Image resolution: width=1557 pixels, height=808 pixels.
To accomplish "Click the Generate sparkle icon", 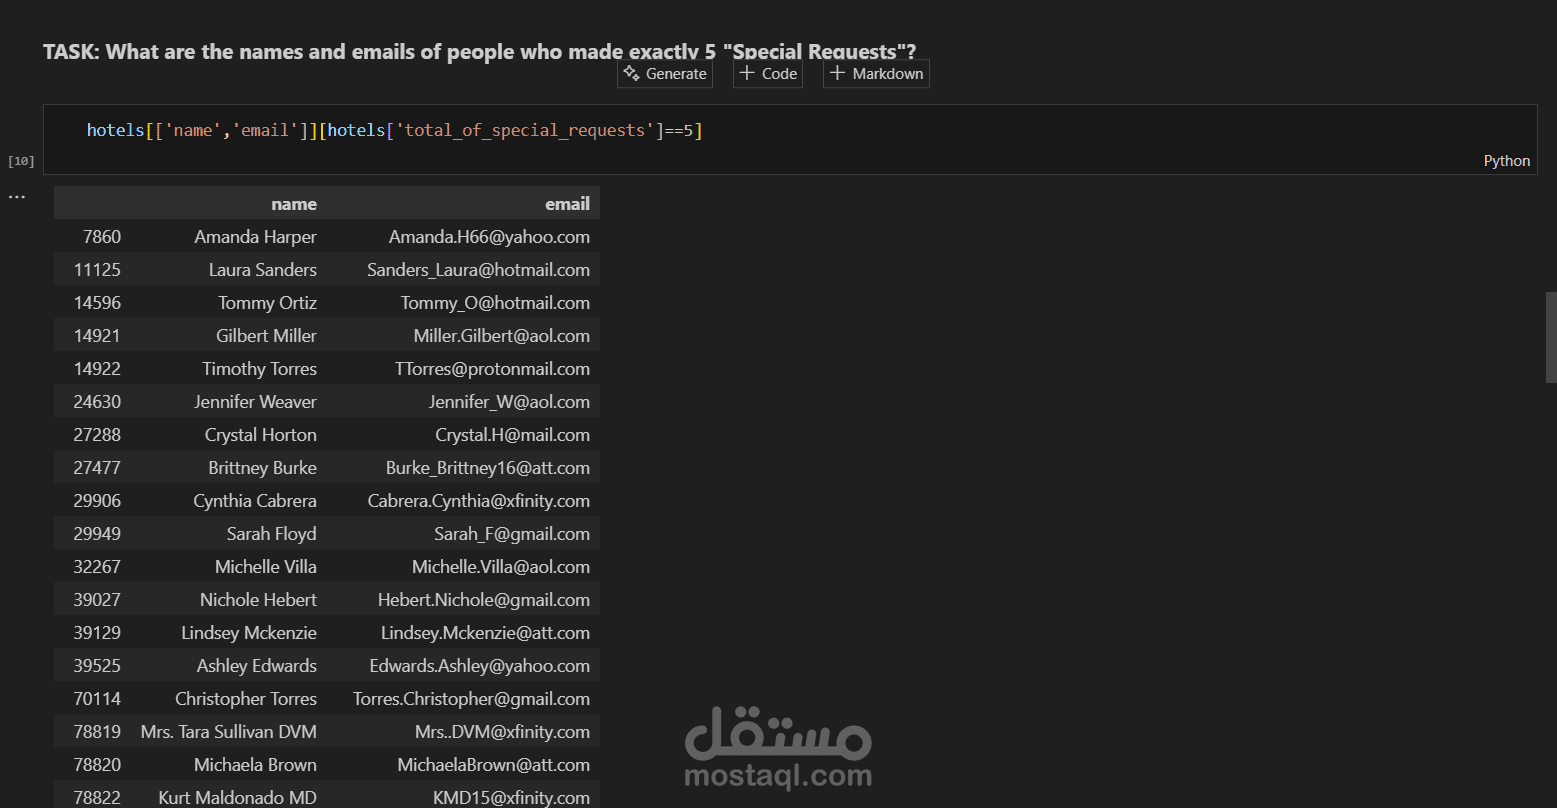I will tap(631, 73).
